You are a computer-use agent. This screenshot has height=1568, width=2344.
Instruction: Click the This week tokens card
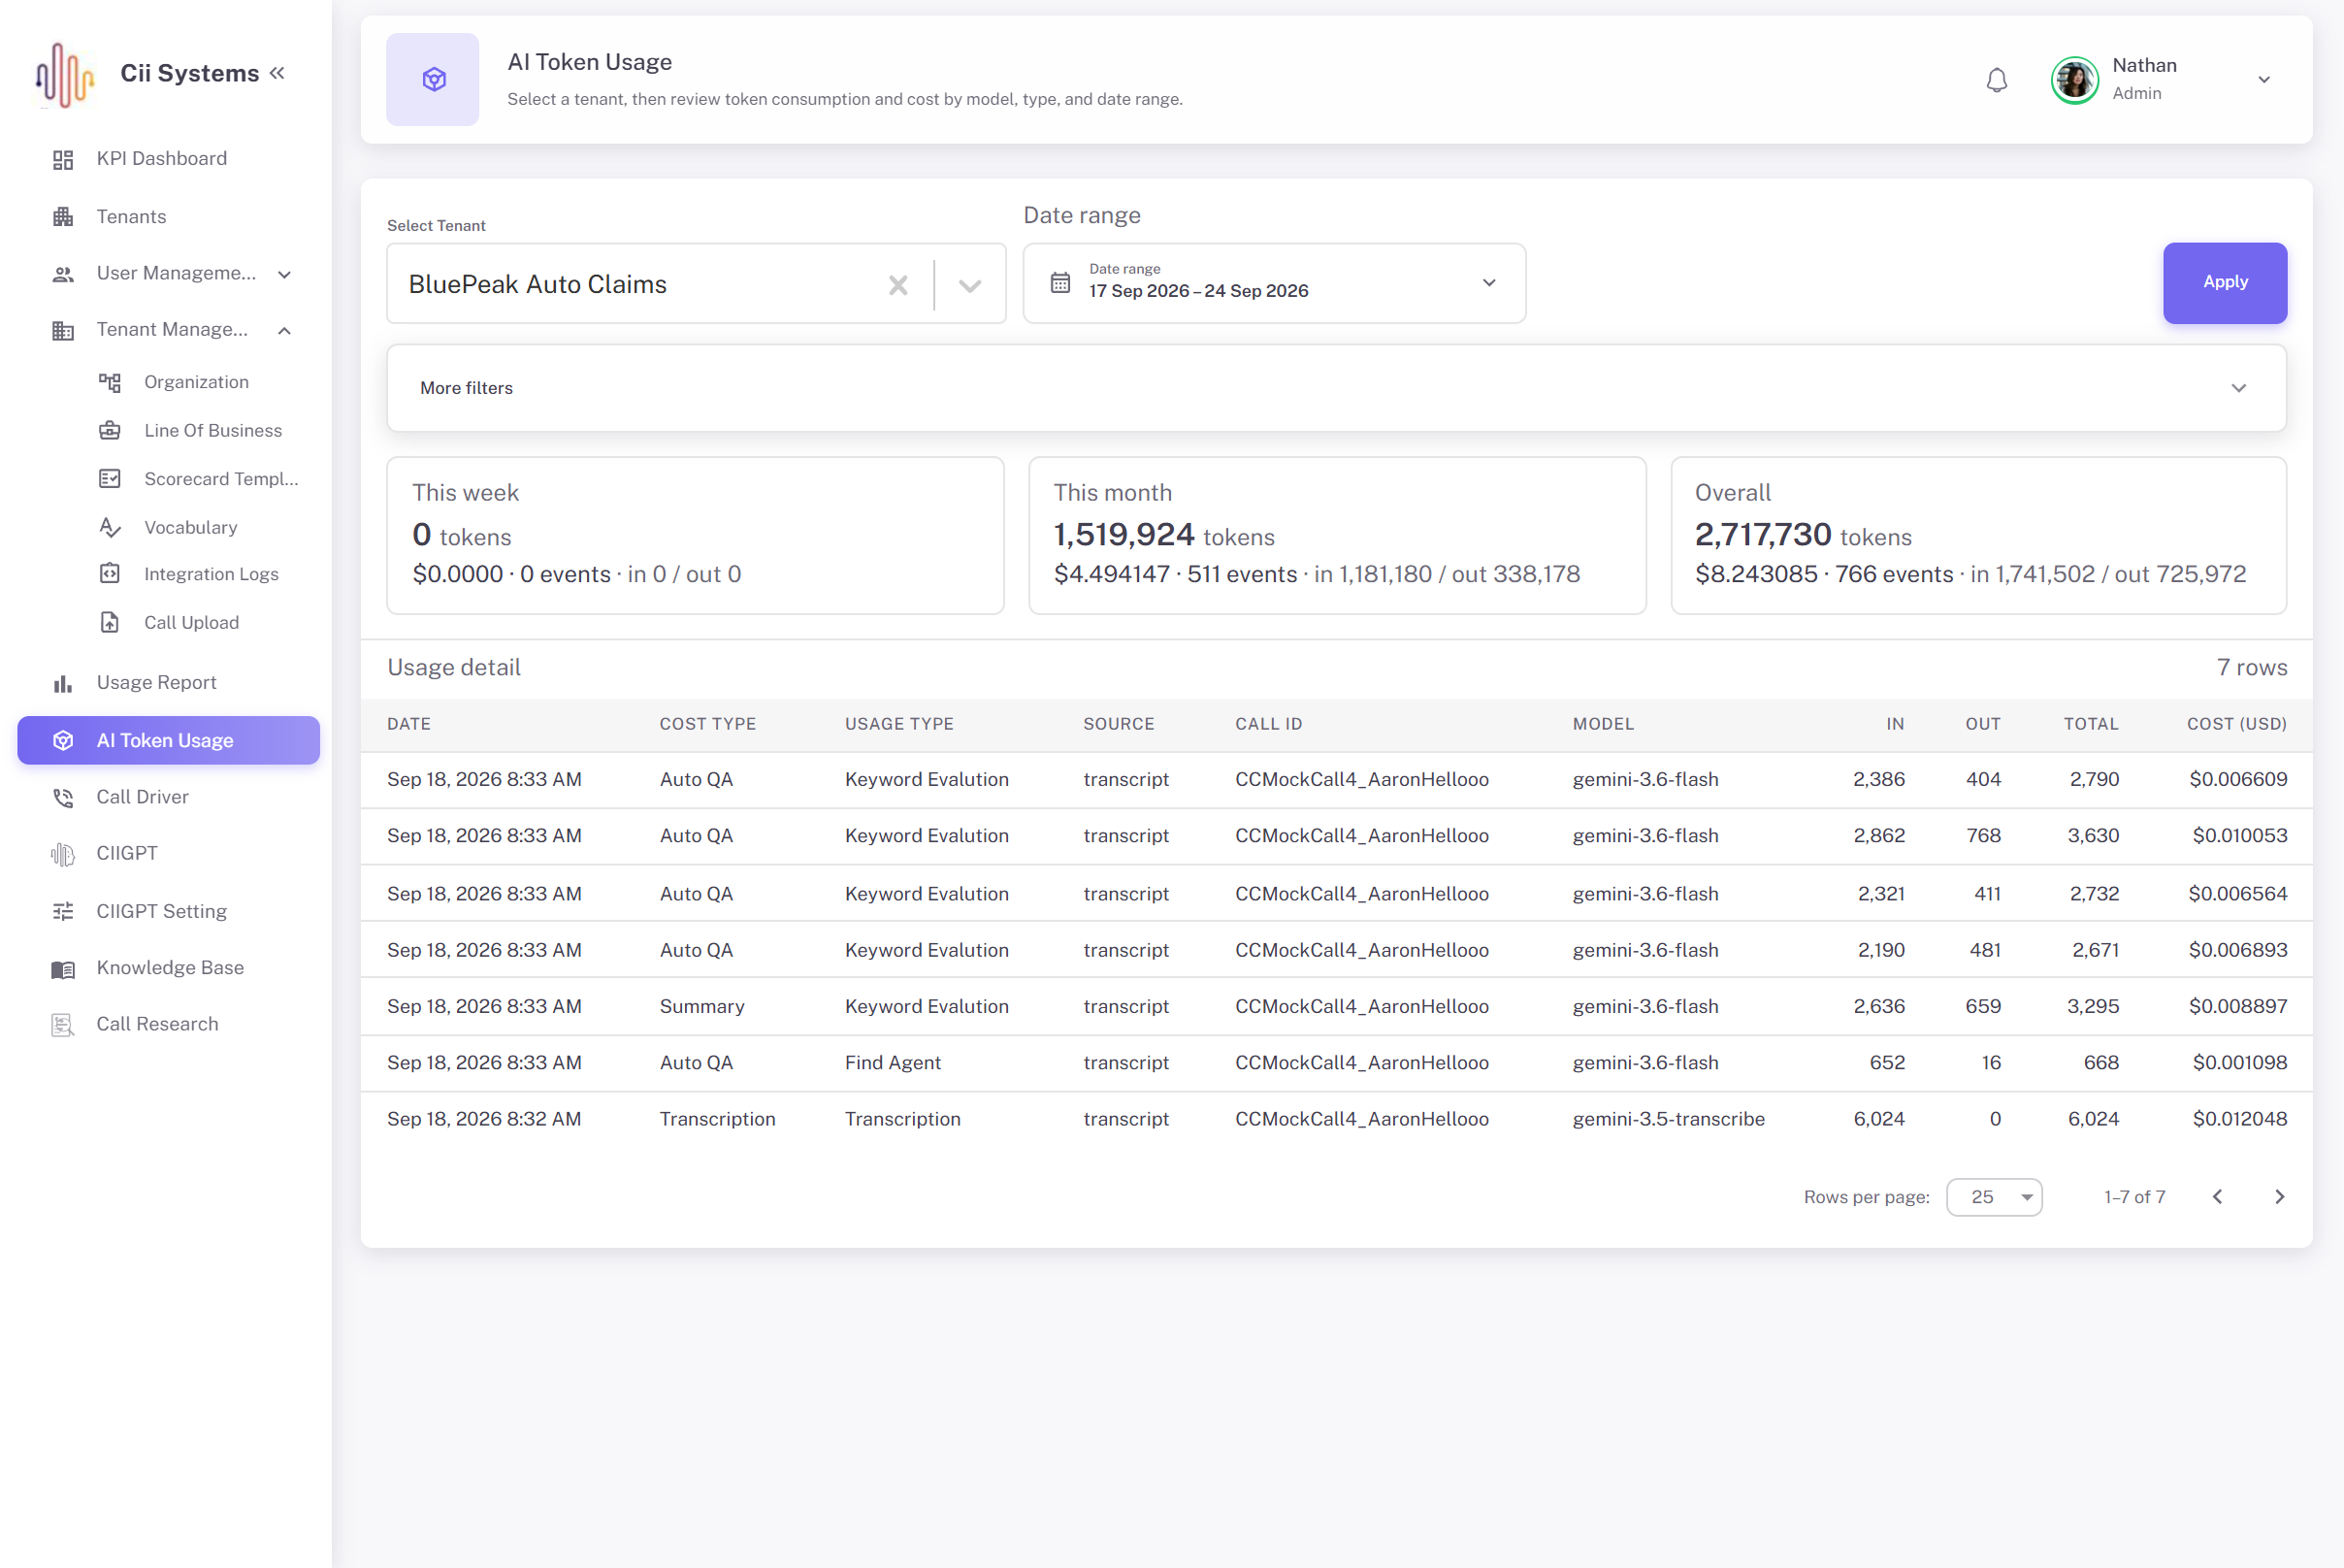pyautogui.click(x=695, y=536)
